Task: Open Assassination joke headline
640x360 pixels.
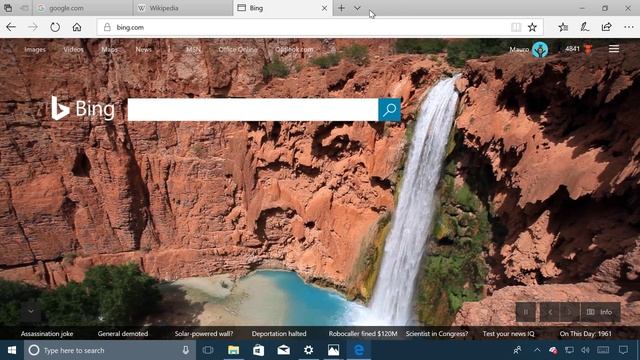Action: 47,334
